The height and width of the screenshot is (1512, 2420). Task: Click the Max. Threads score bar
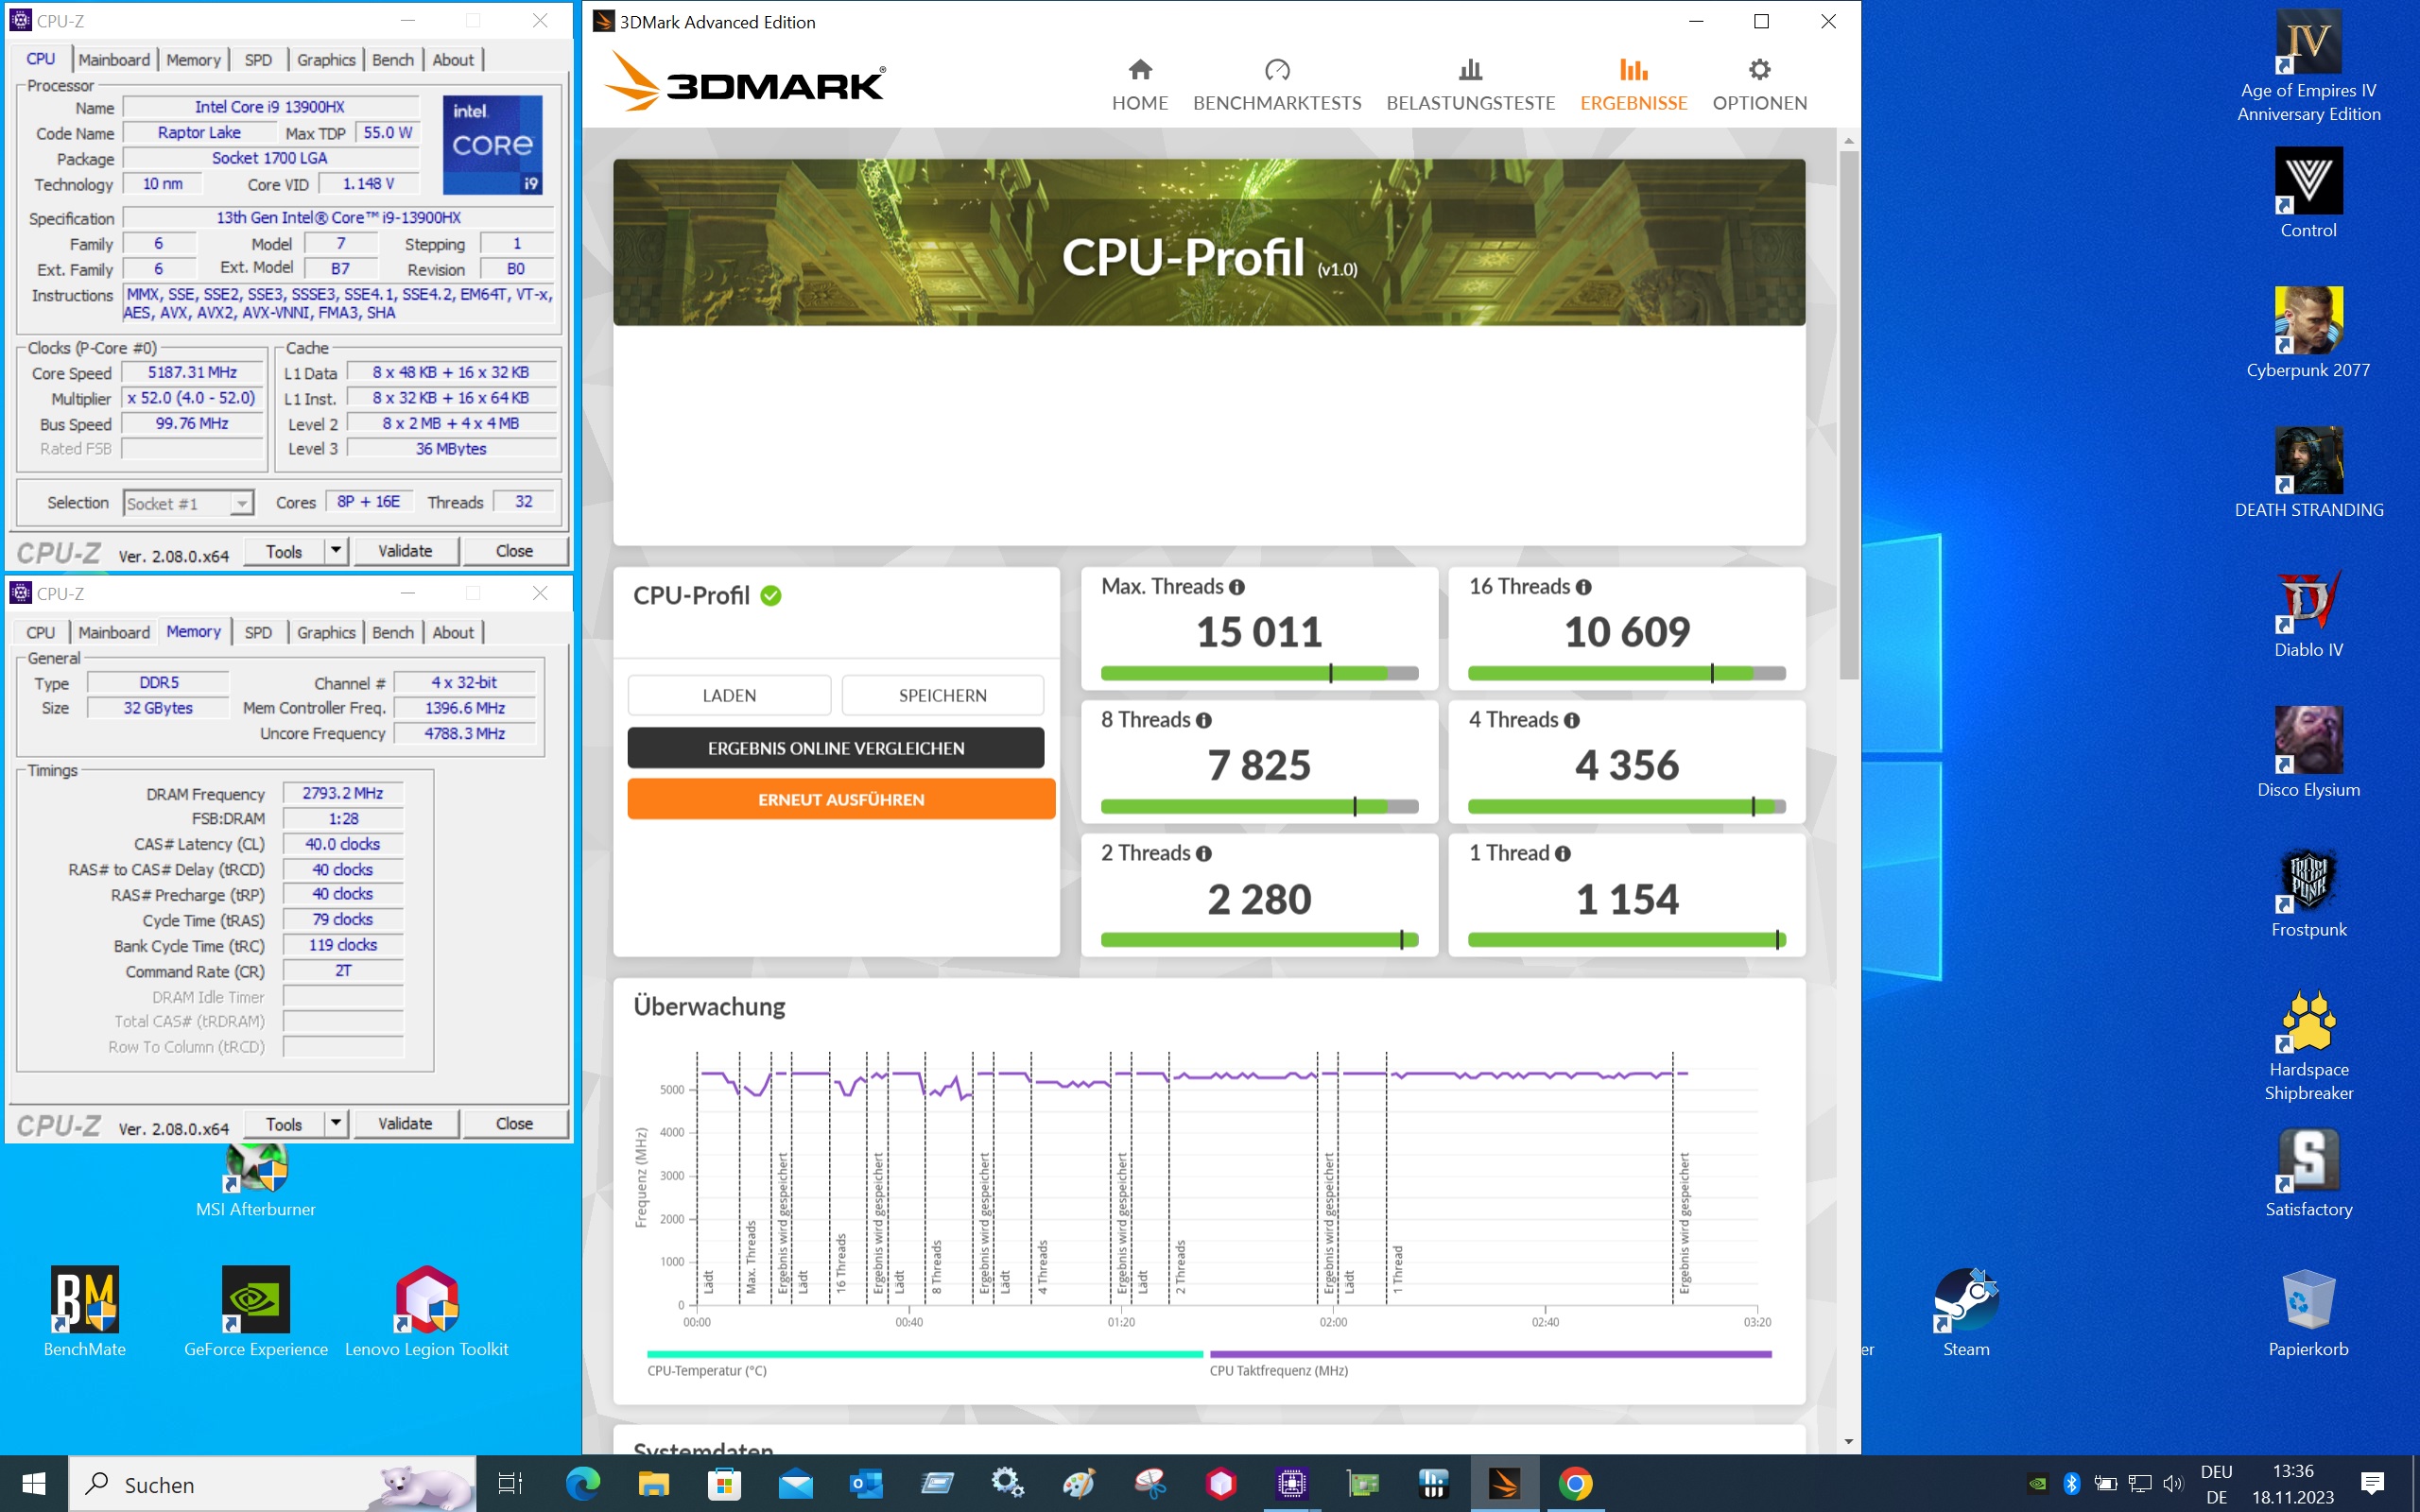tap(1259, 674)
